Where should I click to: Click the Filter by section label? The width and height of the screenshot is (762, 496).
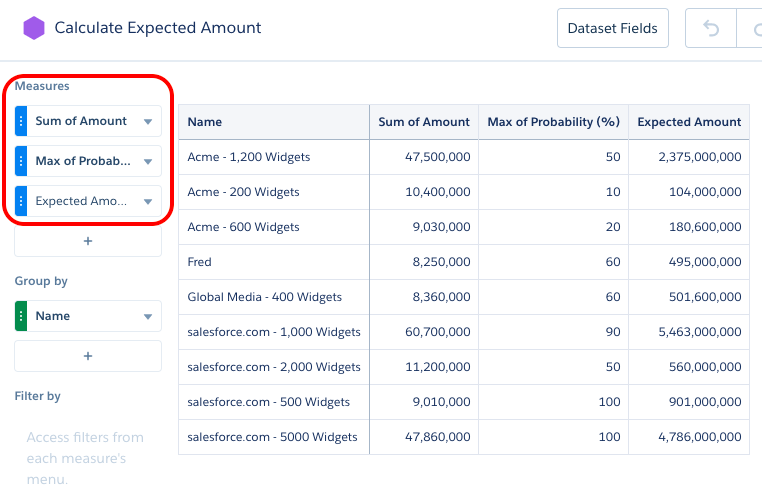[x=37, y=396]
